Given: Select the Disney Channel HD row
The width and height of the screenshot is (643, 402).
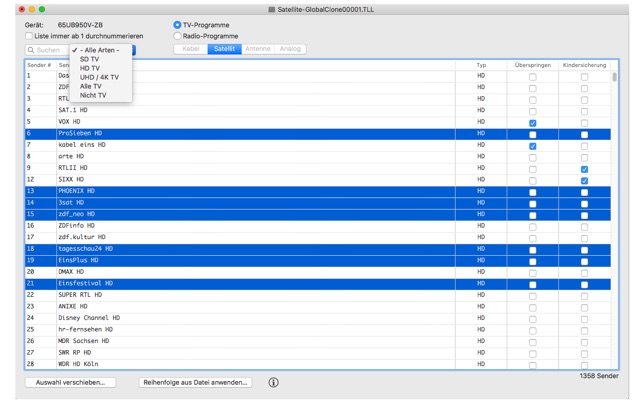Looking at the screenshot, I should click(318, 318).
